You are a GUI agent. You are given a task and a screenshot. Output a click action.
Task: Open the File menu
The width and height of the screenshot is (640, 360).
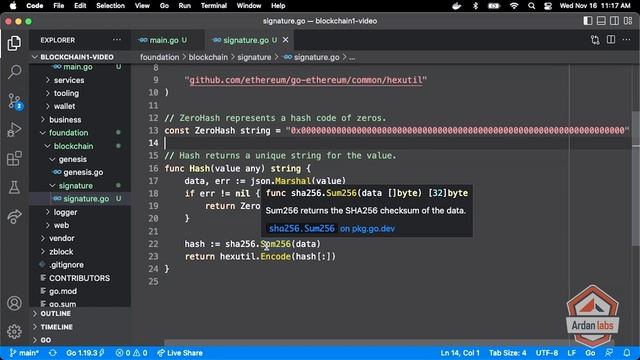point(59,6)
